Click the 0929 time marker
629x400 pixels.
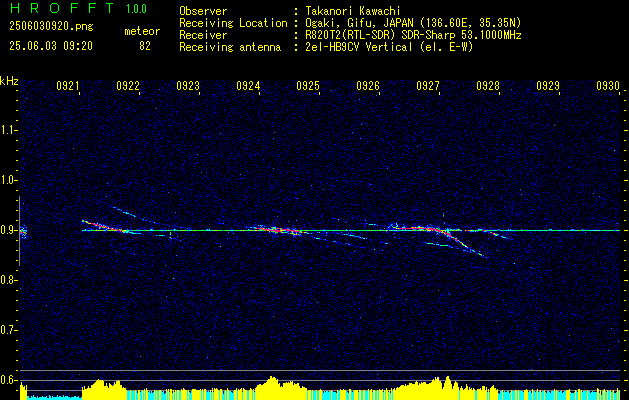tap(548, 86)
